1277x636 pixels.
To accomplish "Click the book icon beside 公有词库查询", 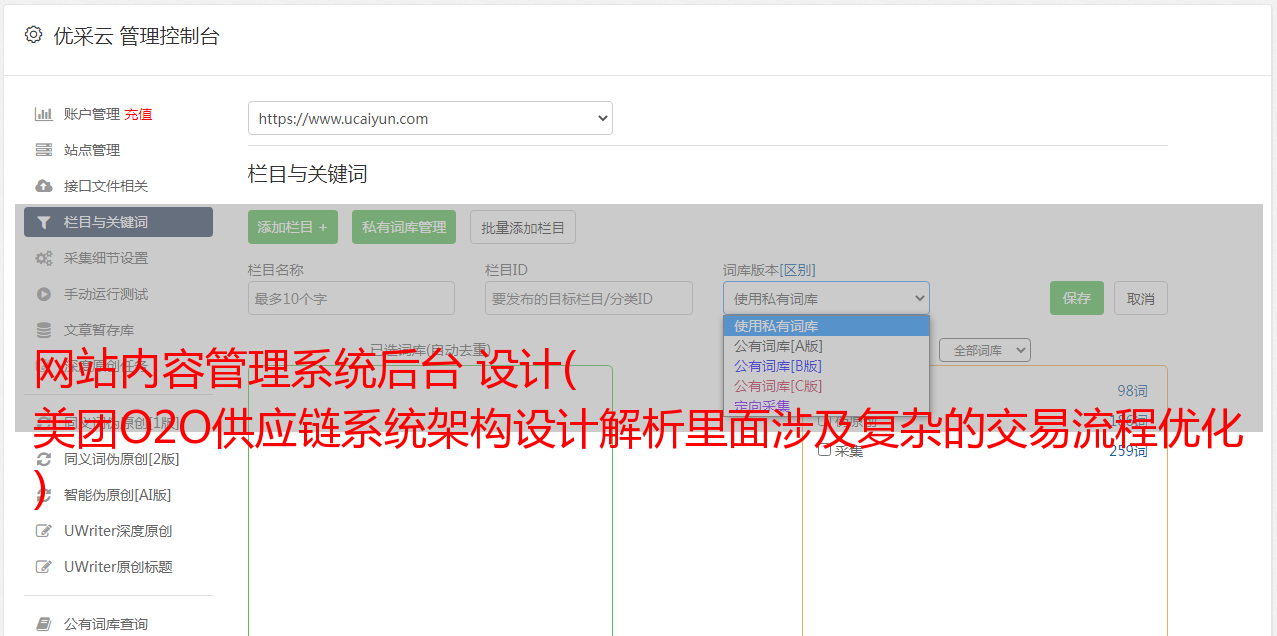I will click(x=44, y=624).
